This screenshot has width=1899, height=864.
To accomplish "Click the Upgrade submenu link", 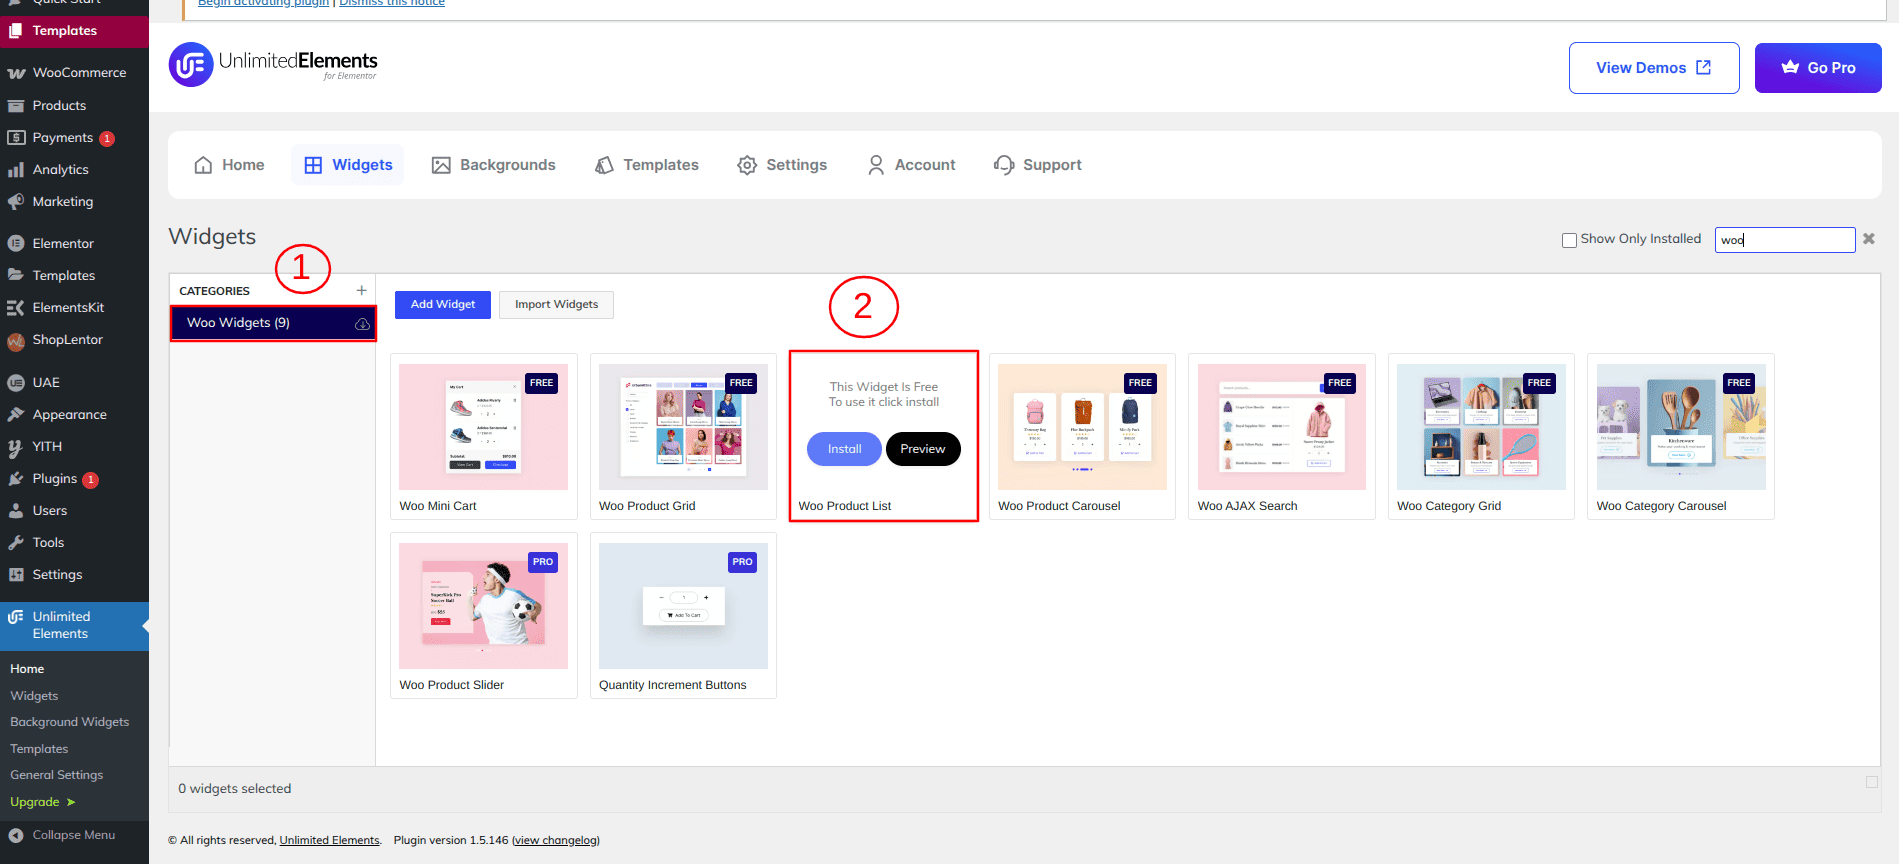I will [x=43, y=802].
